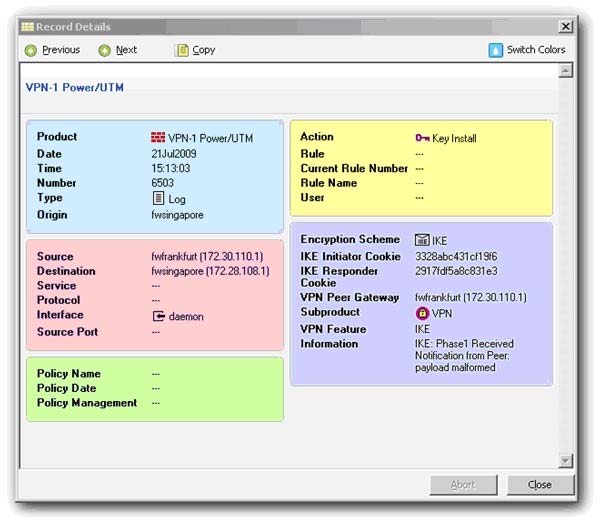
Task: Click the Close button
Action: 540,485
